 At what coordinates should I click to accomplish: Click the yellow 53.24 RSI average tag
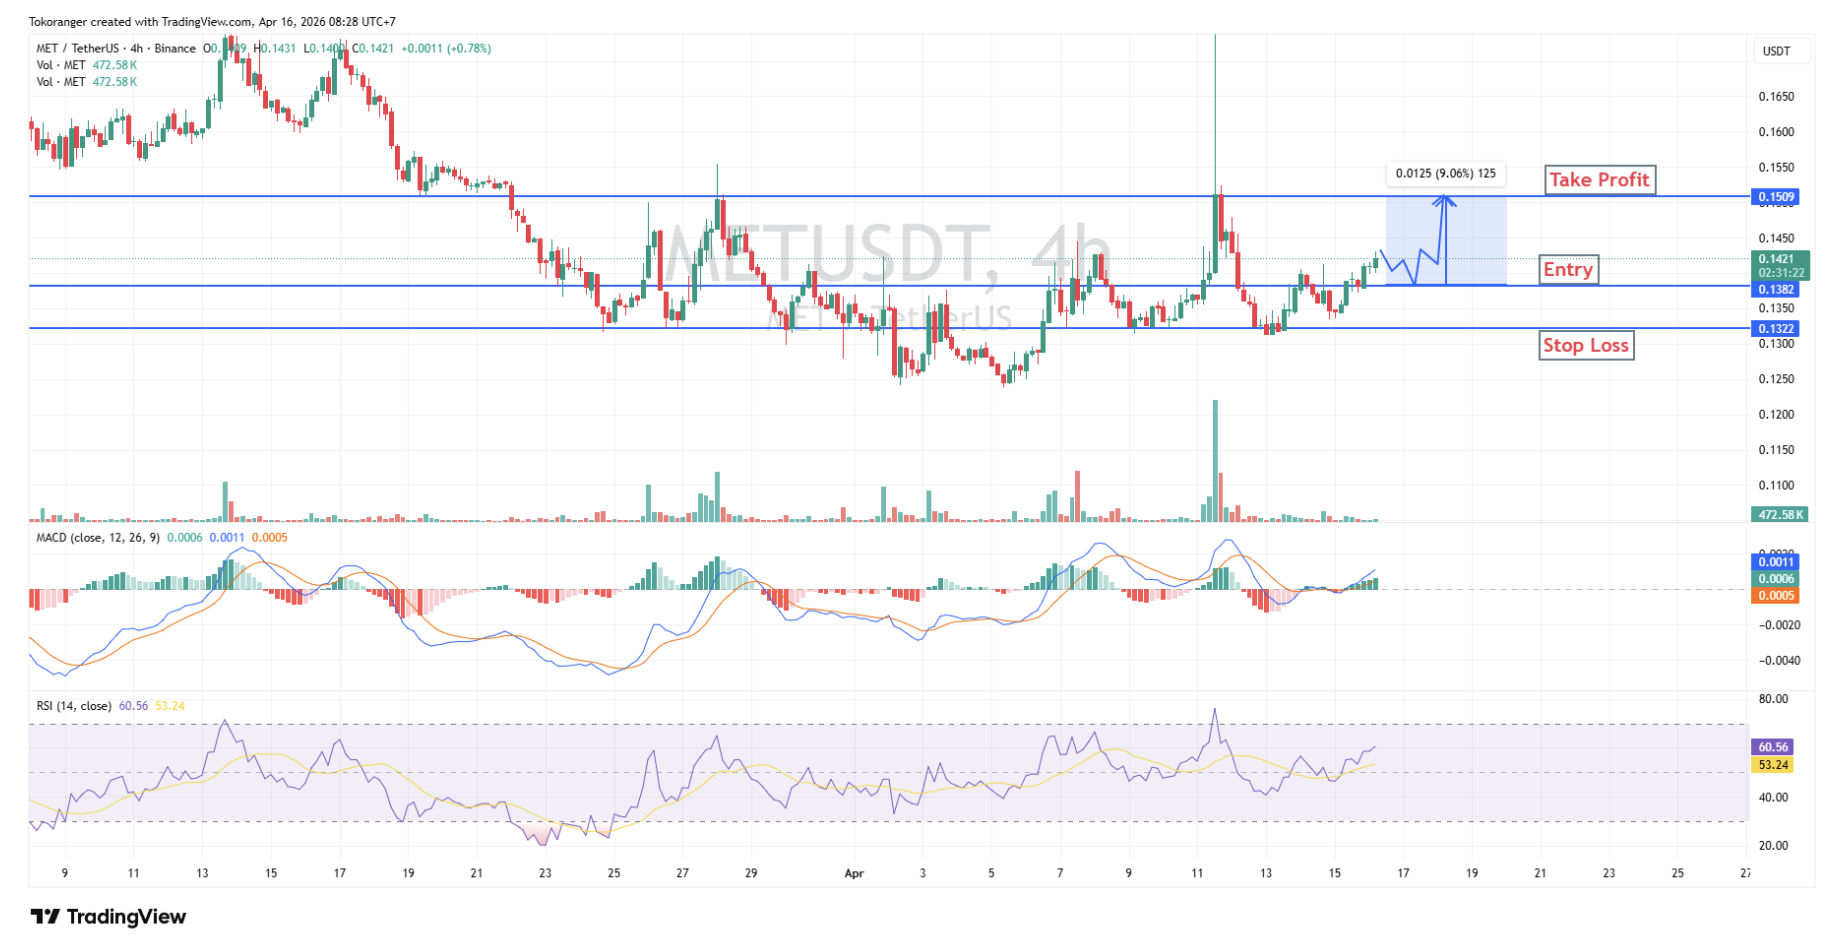[1772, 765]
